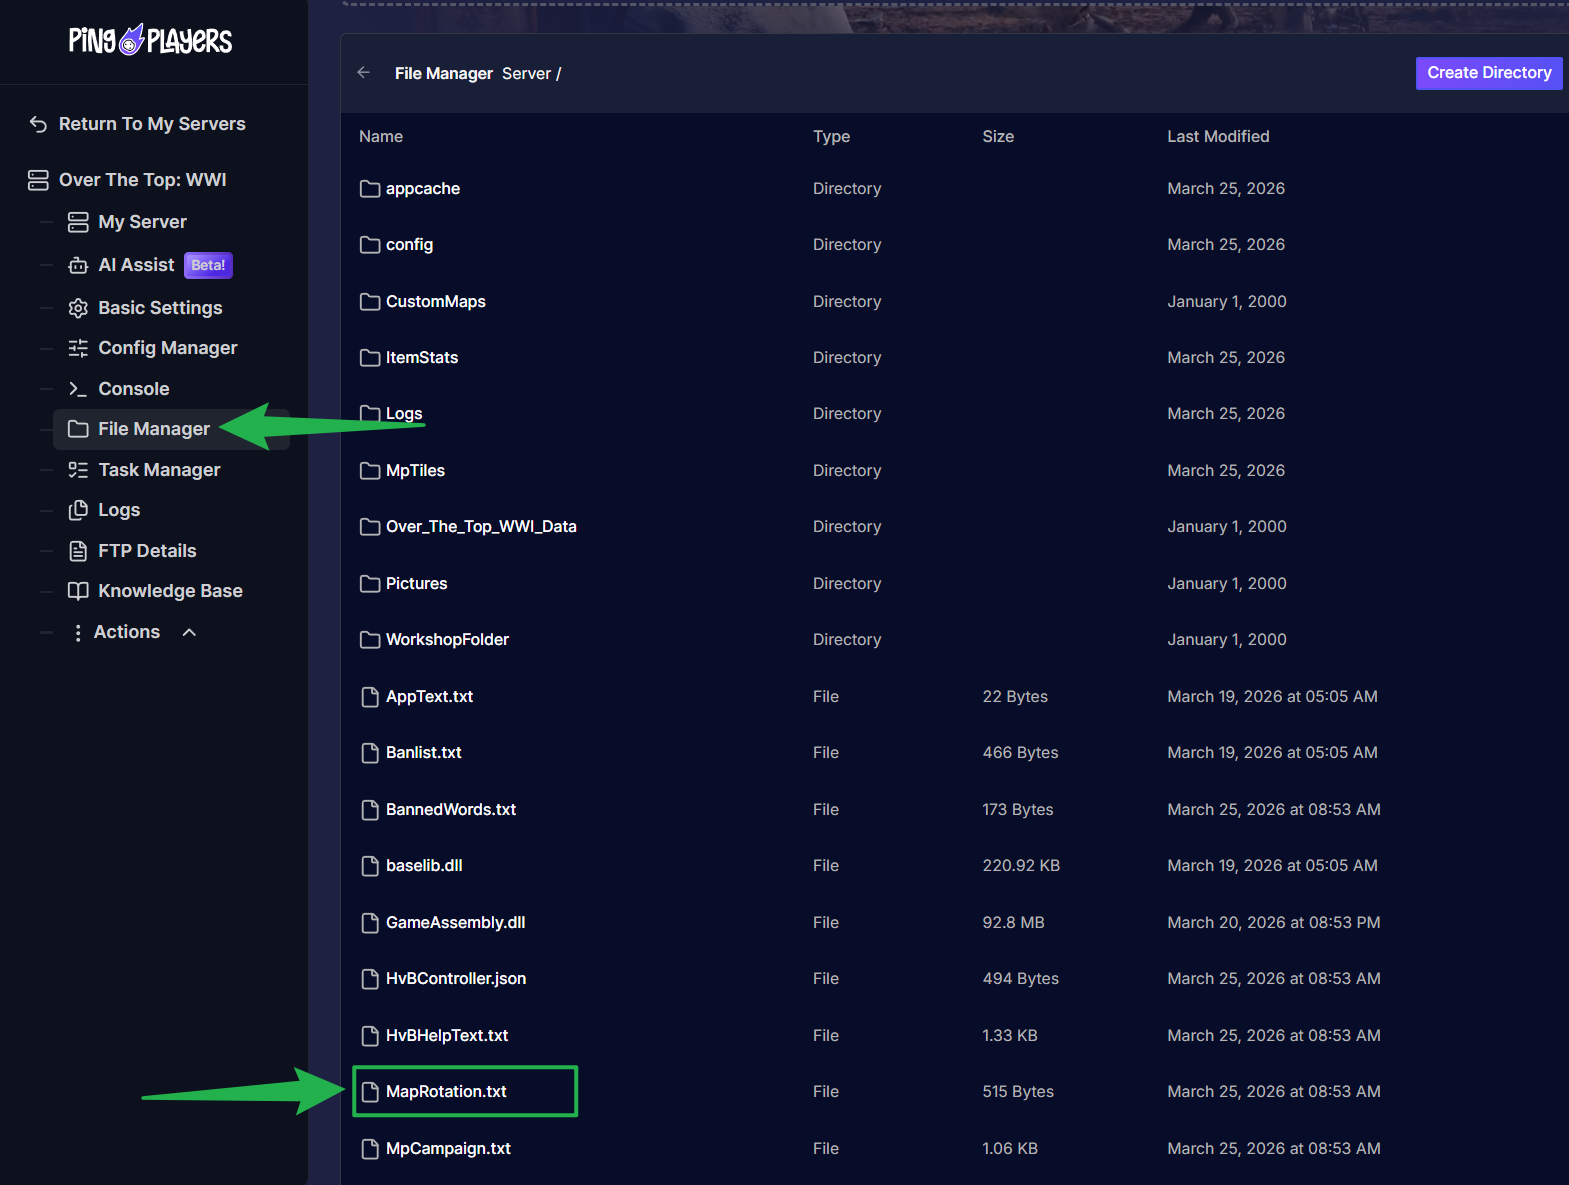Click the back arrow beside File Manager
The height and width of the screenshot is (1185, 1569).
pos(364,73)
